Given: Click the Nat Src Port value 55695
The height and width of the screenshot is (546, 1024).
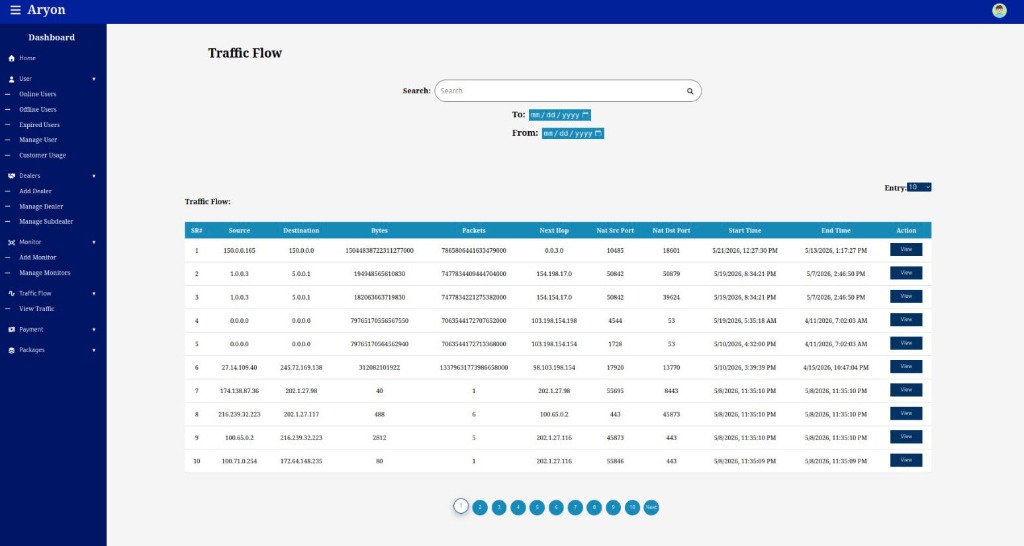Looking at the screenshot, I should [x=615, y=391].
